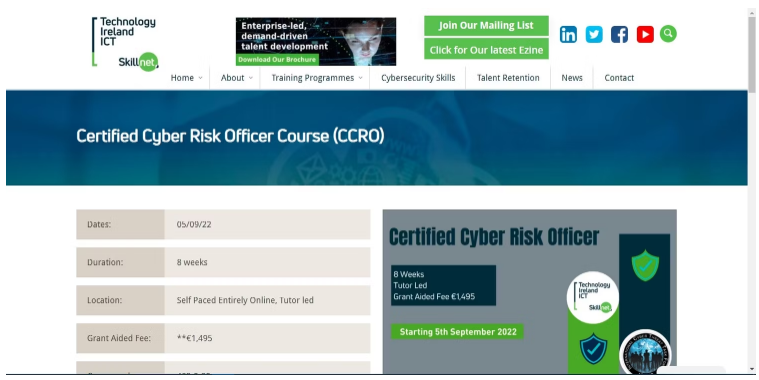Viewport: 759px width, 380px height.
Task: Open the News menu item
Action: (x=572, y=77)
